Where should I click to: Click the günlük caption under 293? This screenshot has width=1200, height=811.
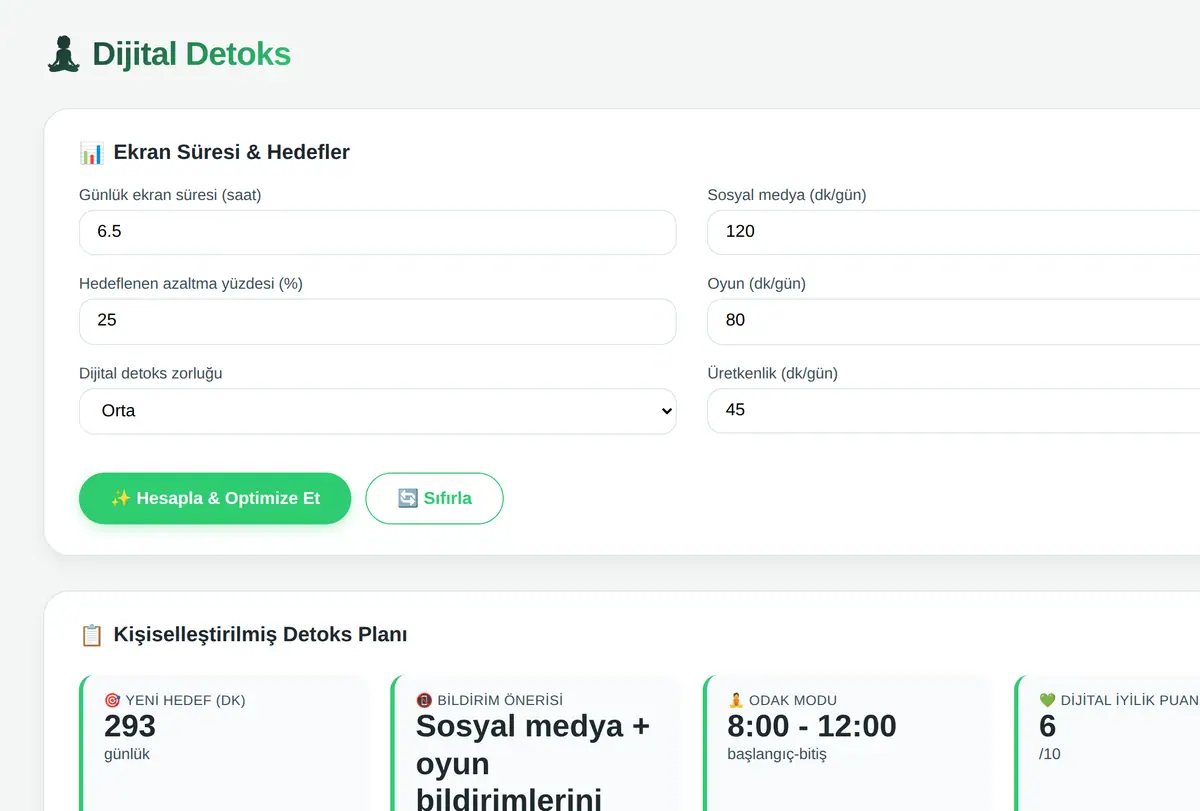[x=127, y=754]
